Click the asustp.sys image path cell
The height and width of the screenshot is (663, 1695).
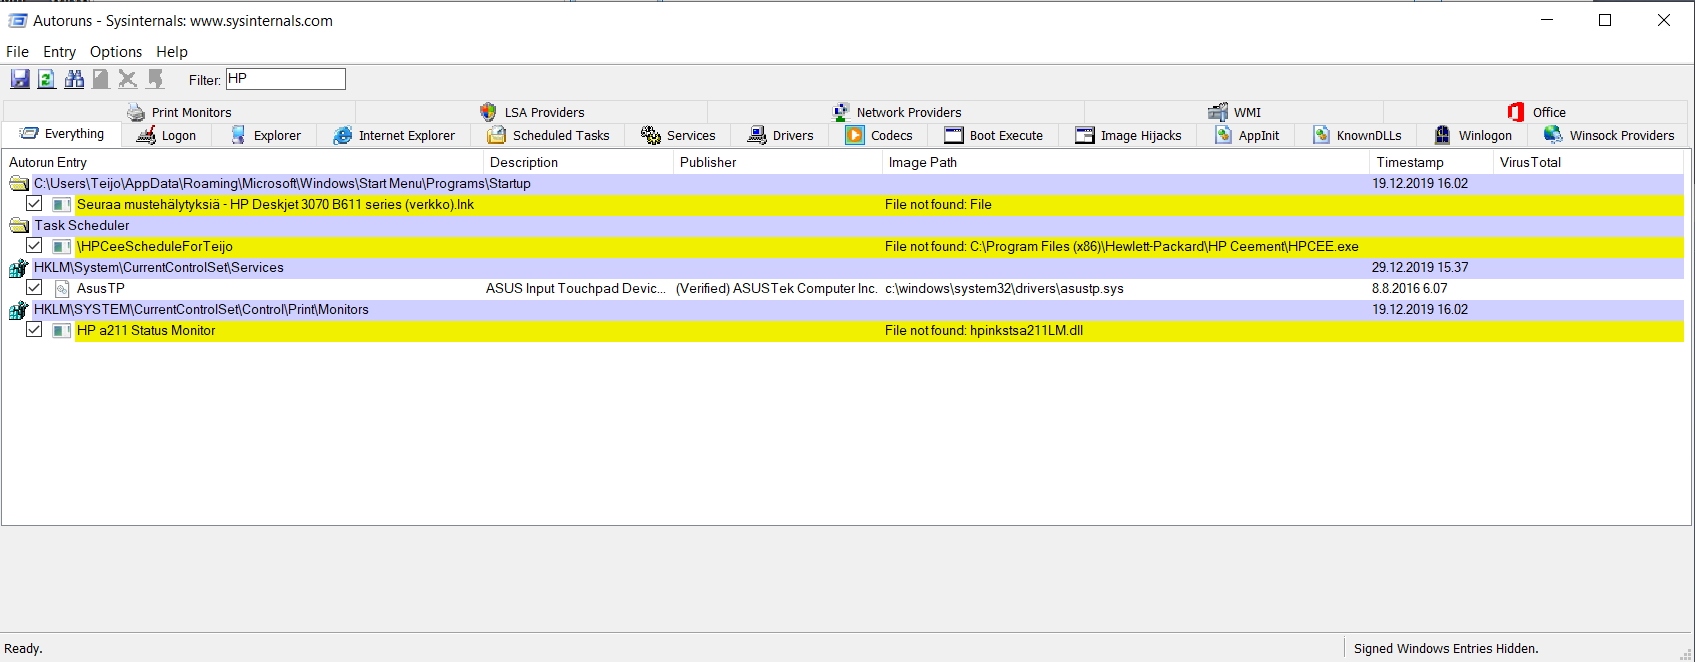coord(1004,288)
